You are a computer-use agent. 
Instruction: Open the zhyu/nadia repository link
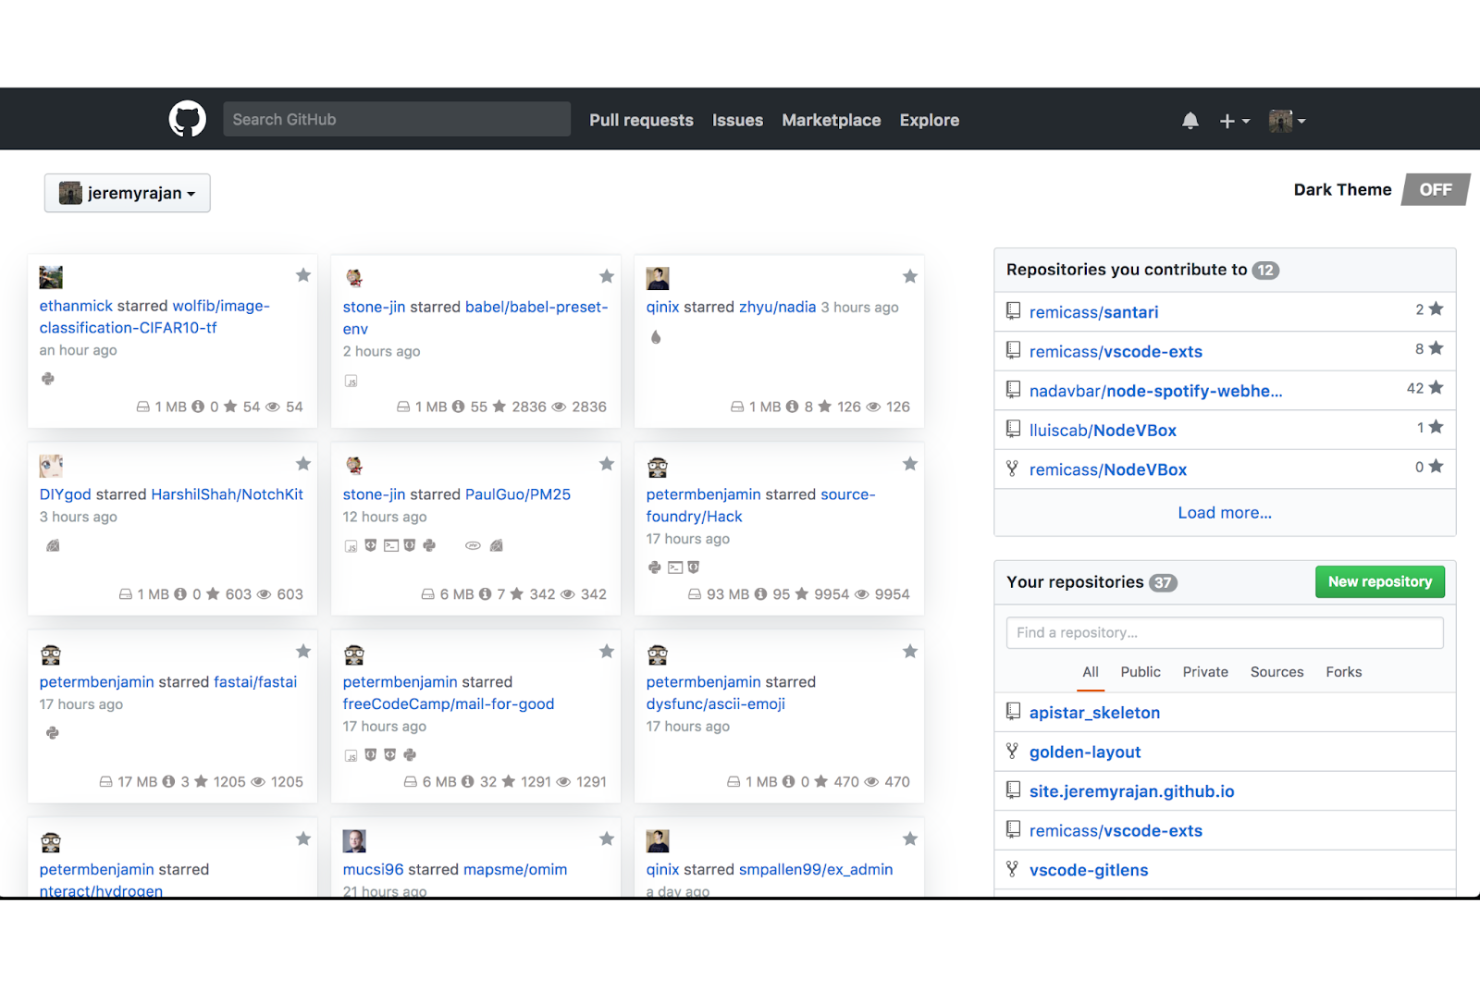777,307
